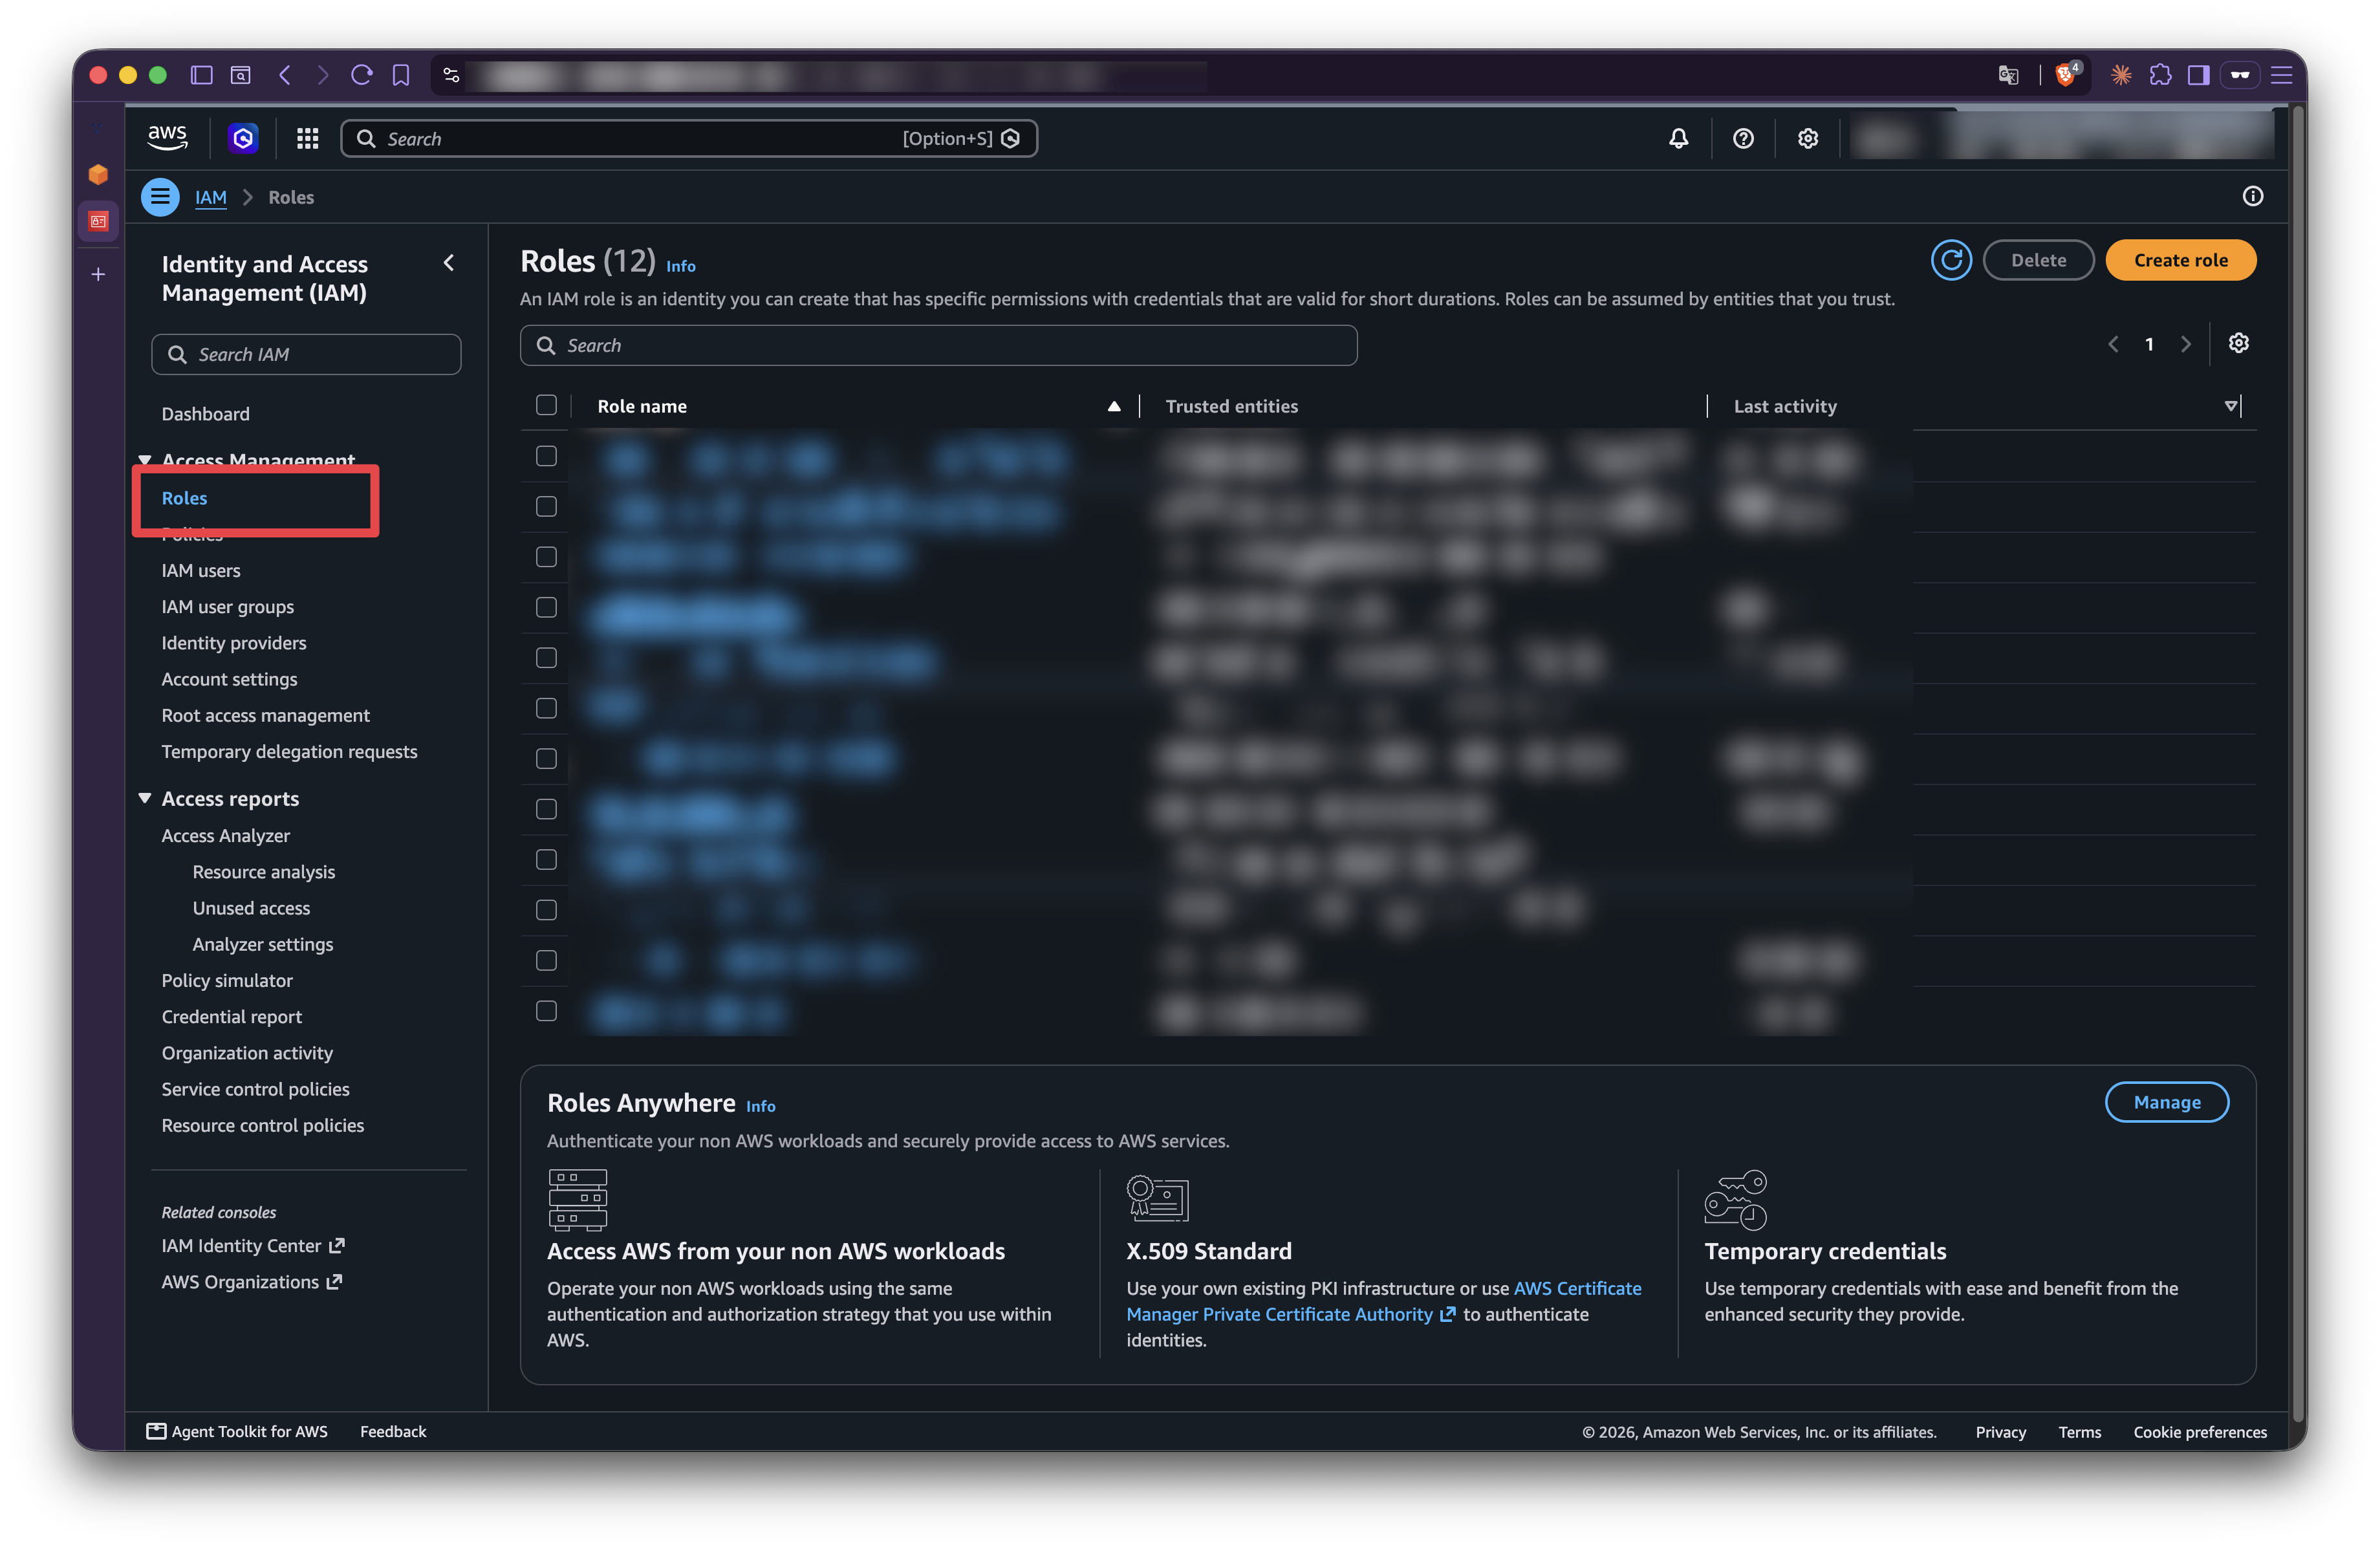2380x1547 pixels.
Task: Open IAM users in navigation
Action: pyautogui.click(x=201, y=571)
